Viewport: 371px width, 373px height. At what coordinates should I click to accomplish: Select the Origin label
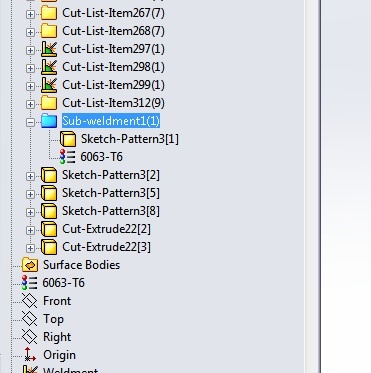(59, 355)
